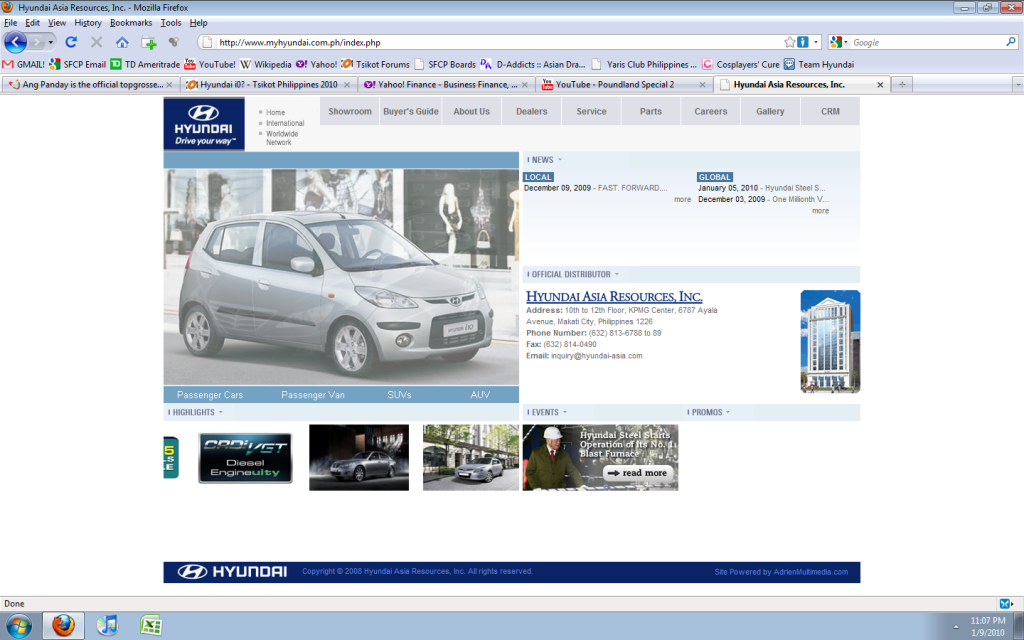Open the TD Ameritrade bookmark

click(145, 65)
